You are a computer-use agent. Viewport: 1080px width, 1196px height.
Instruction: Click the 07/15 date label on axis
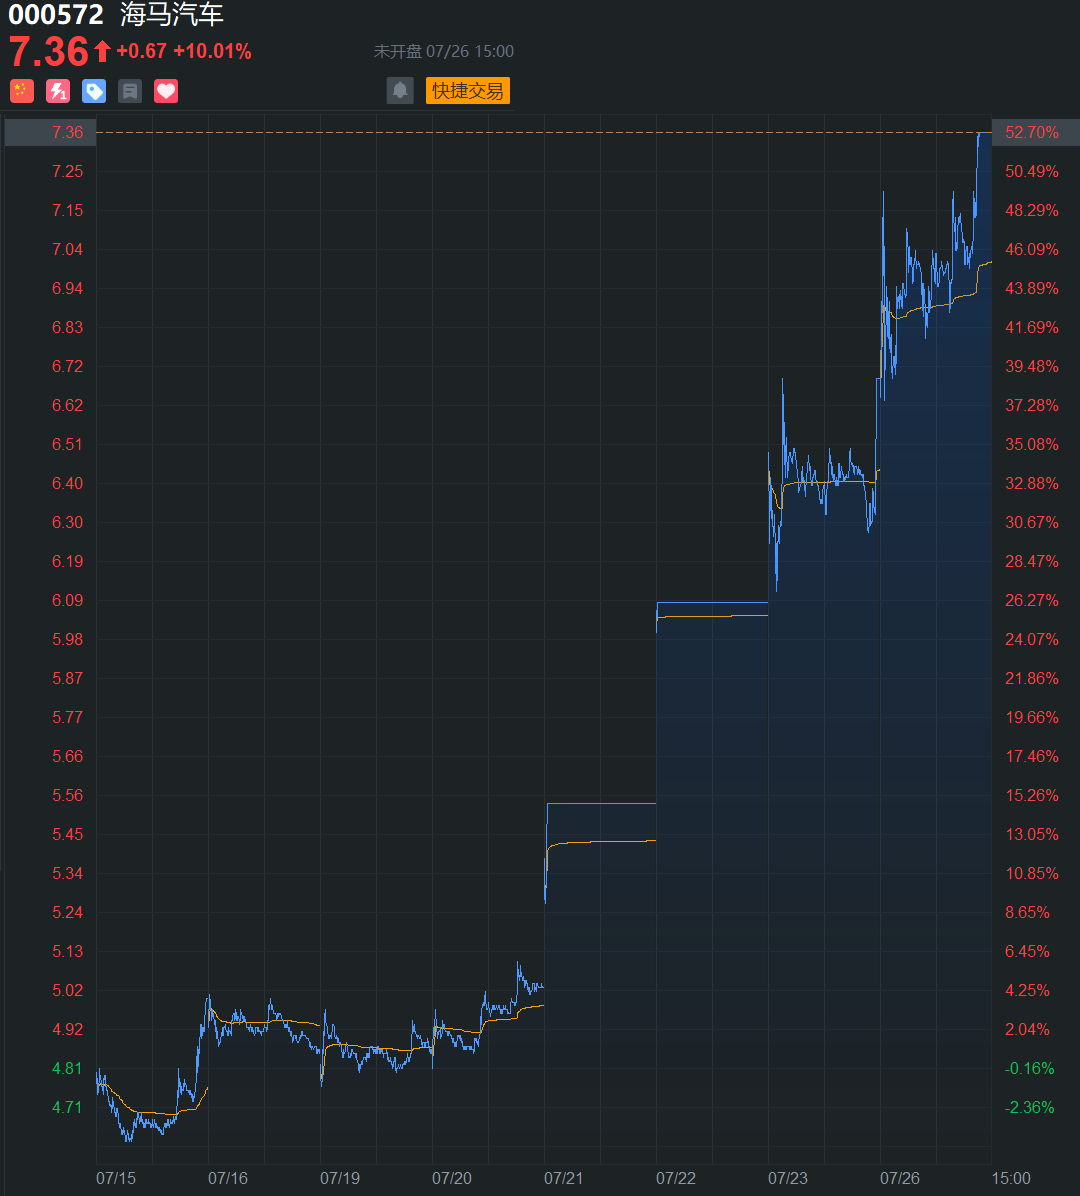(x=116, y=1178)
